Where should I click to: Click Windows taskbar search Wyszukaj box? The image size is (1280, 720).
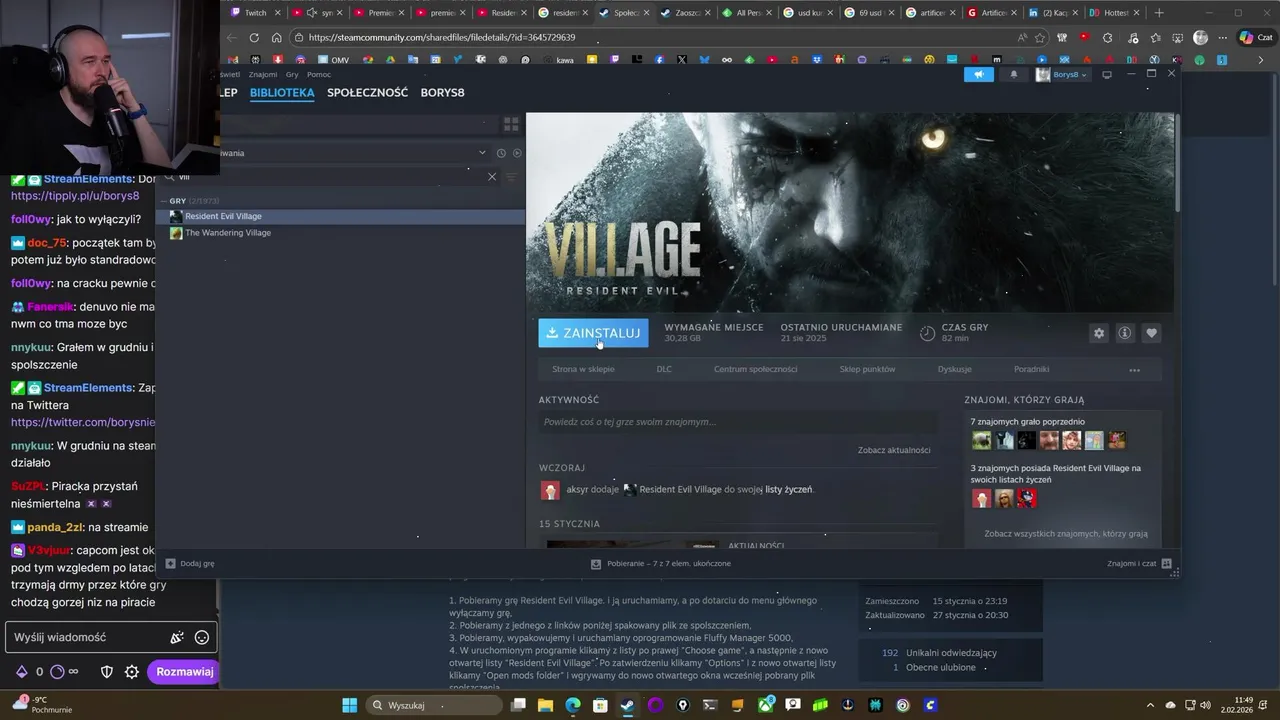click(x=433, y=705)
